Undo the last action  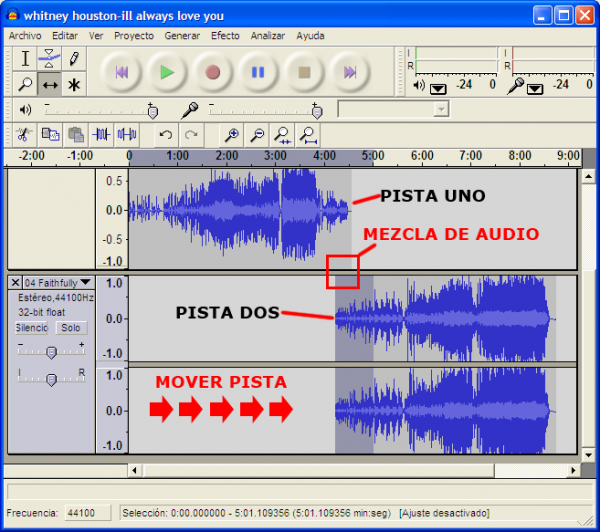click(166, 135)
